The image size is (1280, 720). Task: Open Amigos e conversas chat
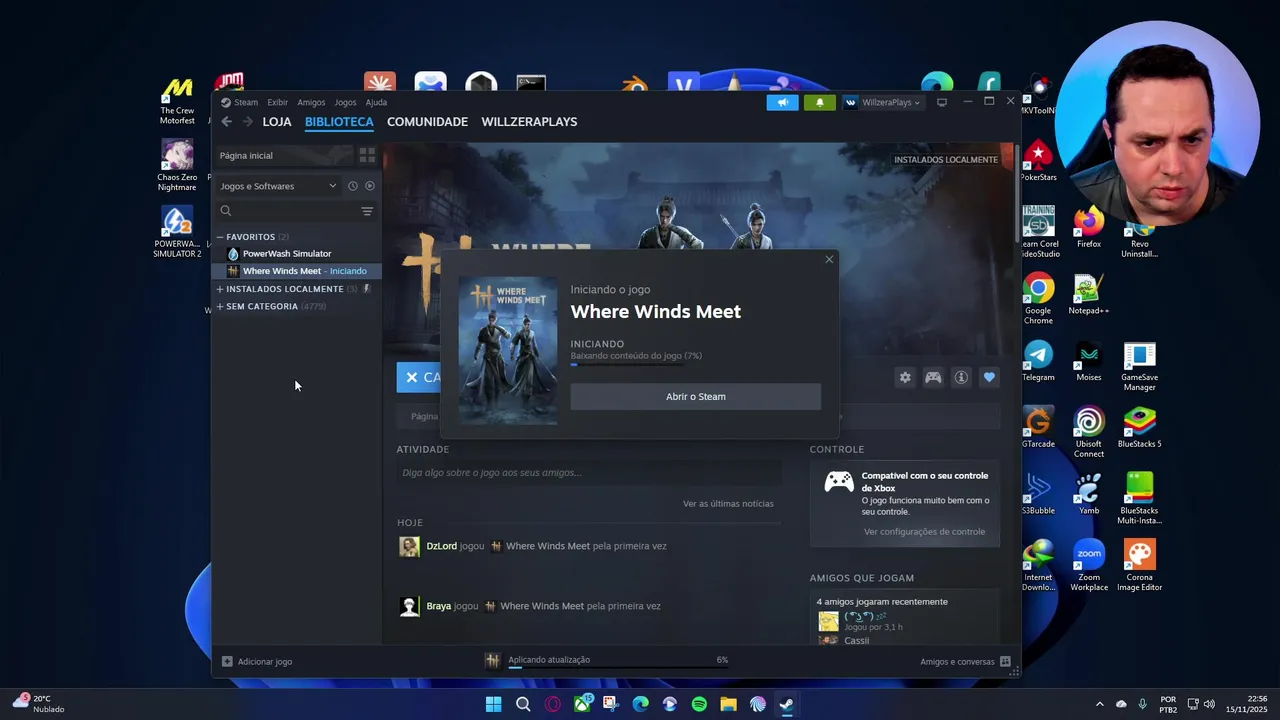(x=965, y=662)
